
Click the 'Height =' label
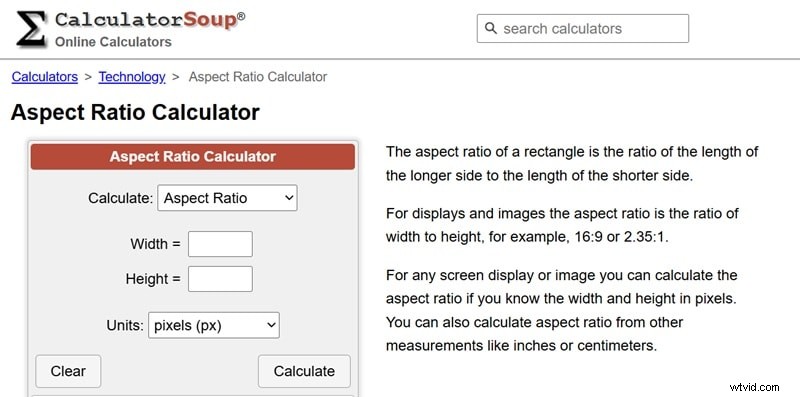click(153, 279)
